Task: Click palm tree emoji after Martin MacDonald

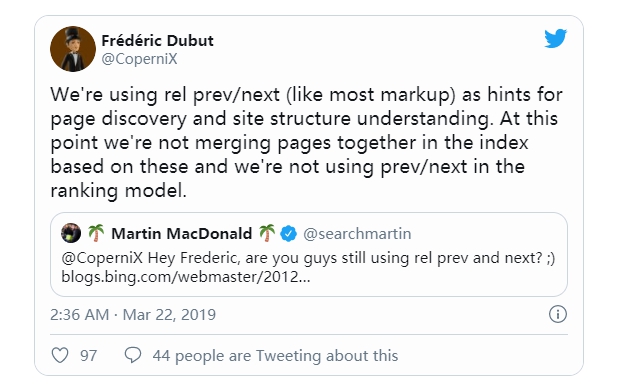Action: [267, 233]
